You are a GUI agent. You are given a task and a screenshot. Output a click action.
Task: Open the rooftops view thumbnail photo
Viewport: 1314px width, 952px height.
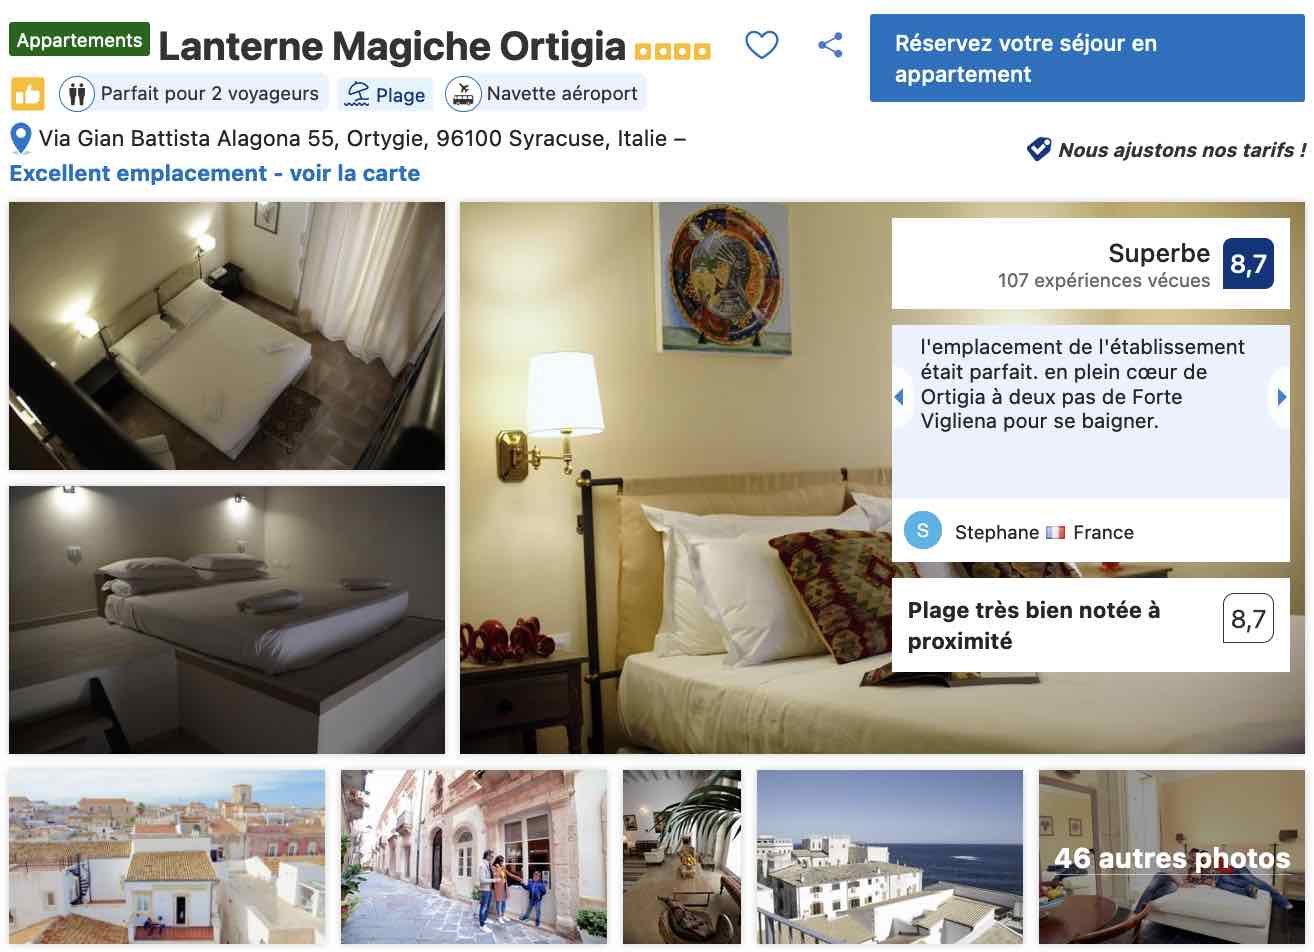[167, 857]
